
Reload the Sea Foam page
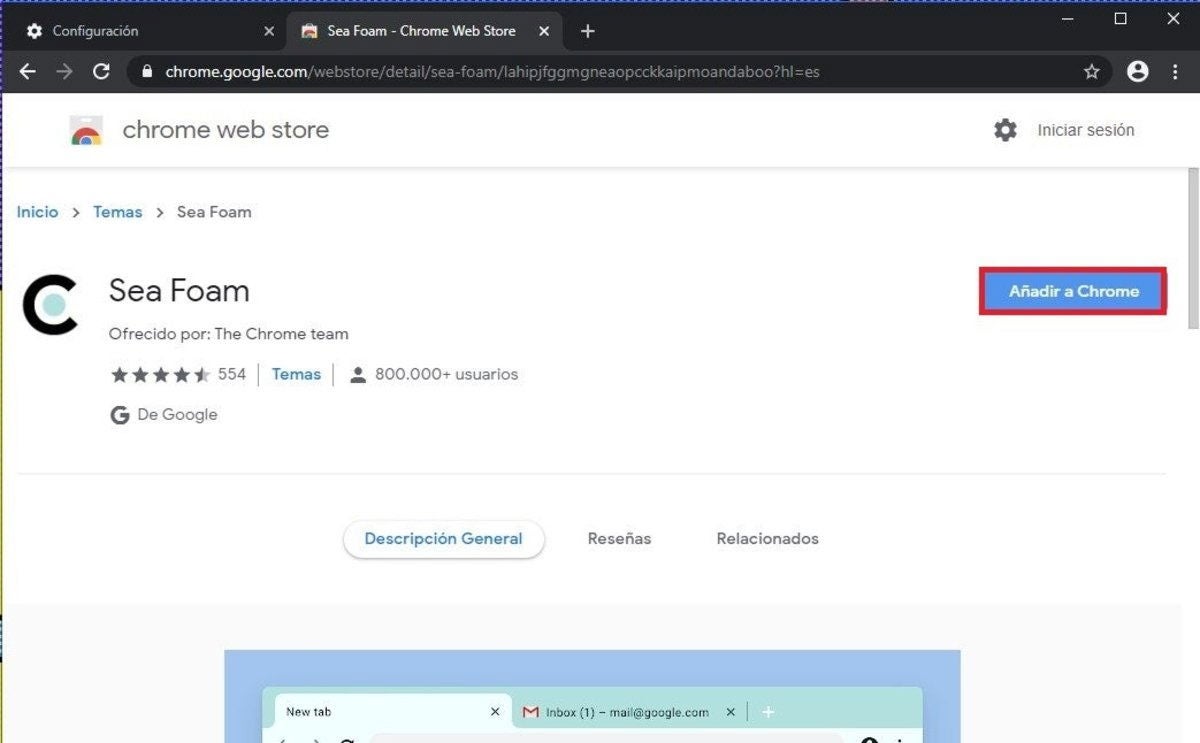point(101,71)
